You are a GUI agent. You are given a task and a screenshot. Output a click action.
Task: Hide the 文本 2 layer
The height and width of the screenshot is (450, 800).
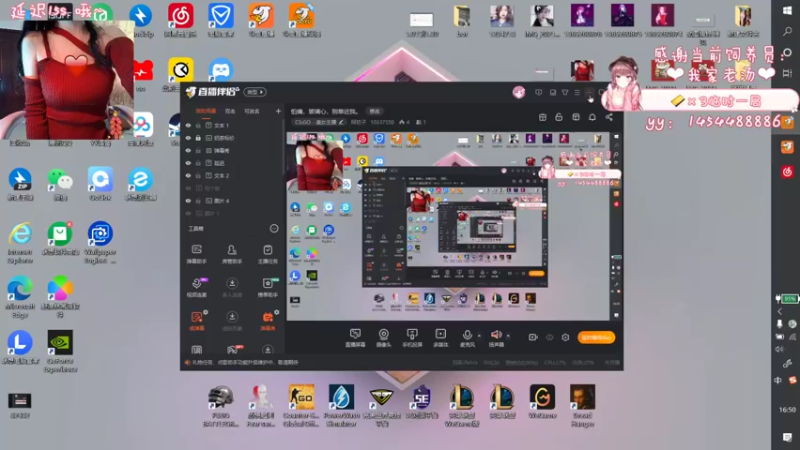tap(188, 176)
